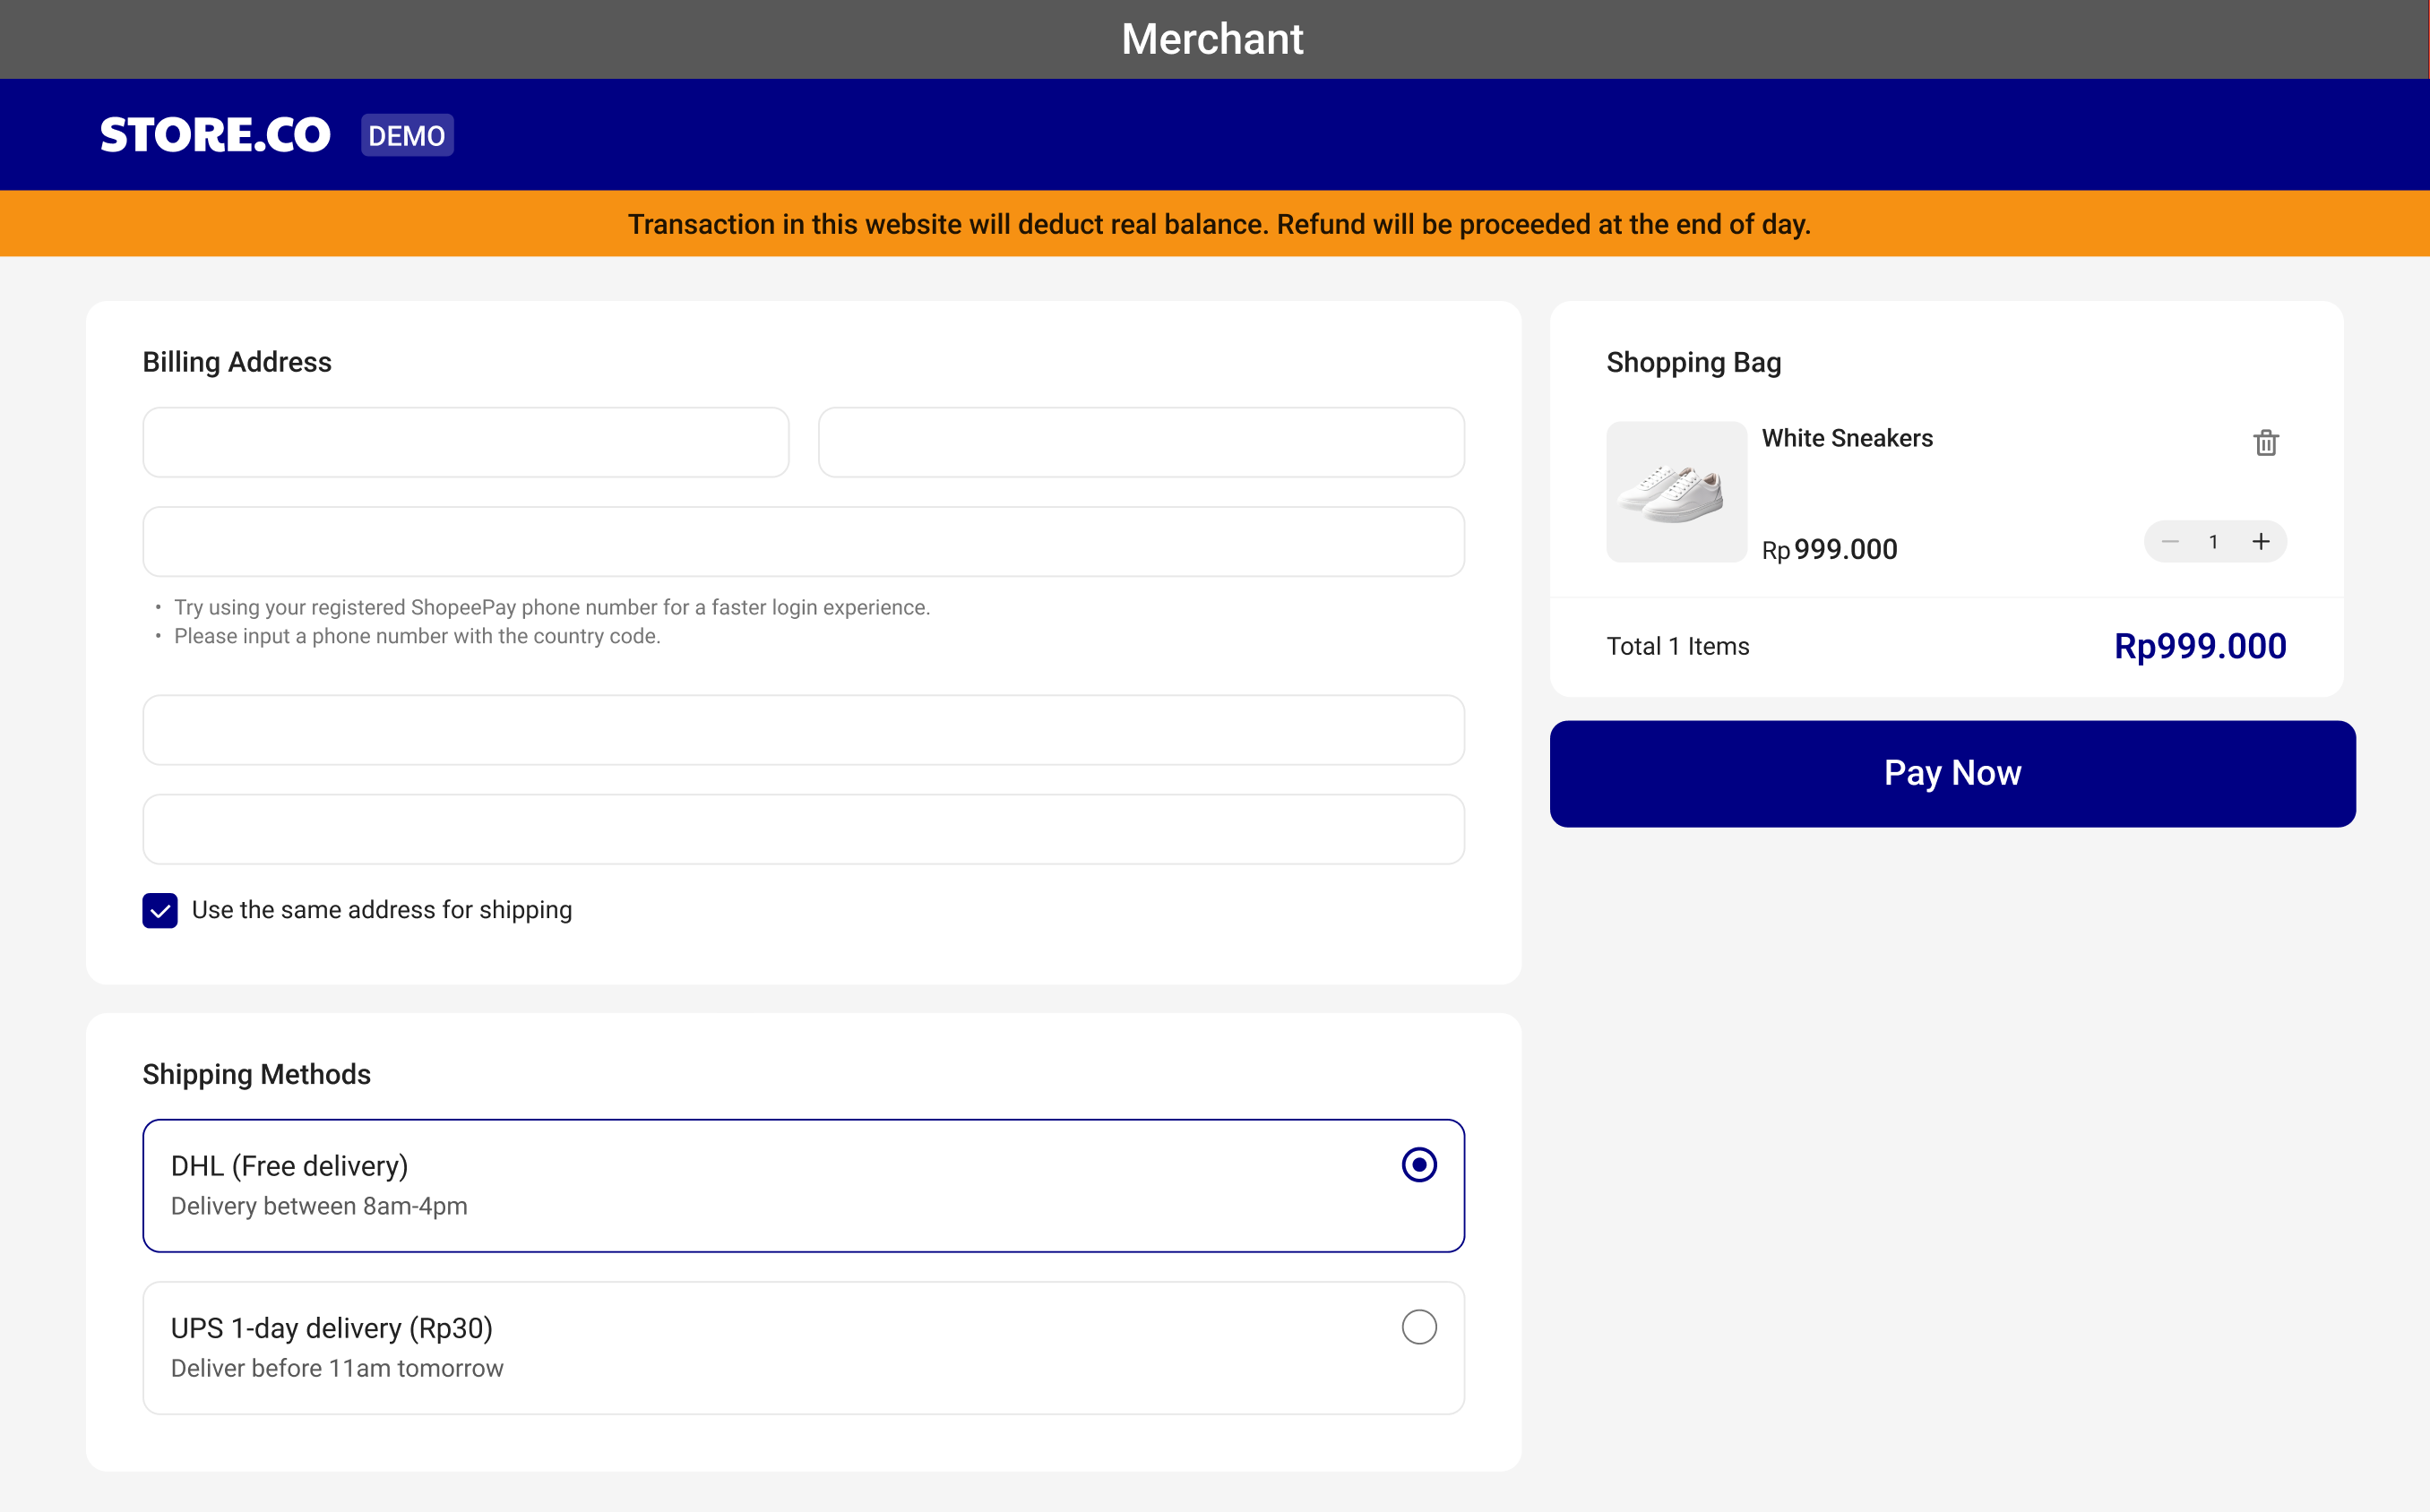Click the STORE.CO logo
2430x1512 pixels.
(215, 135)
